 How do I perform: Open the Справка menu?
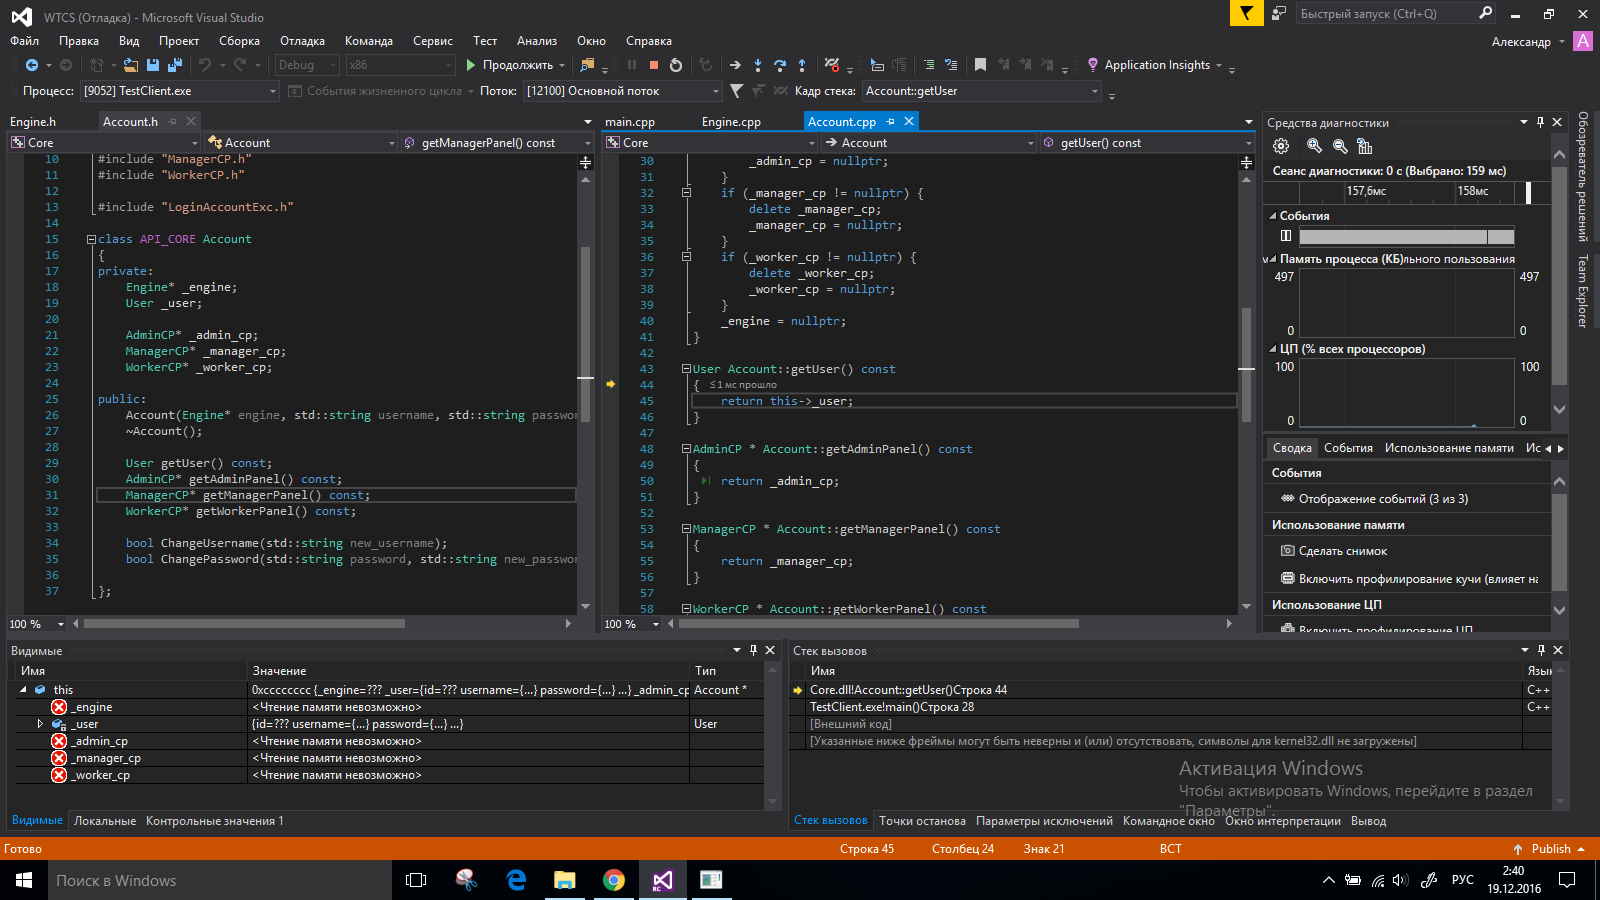click(649, 41)
